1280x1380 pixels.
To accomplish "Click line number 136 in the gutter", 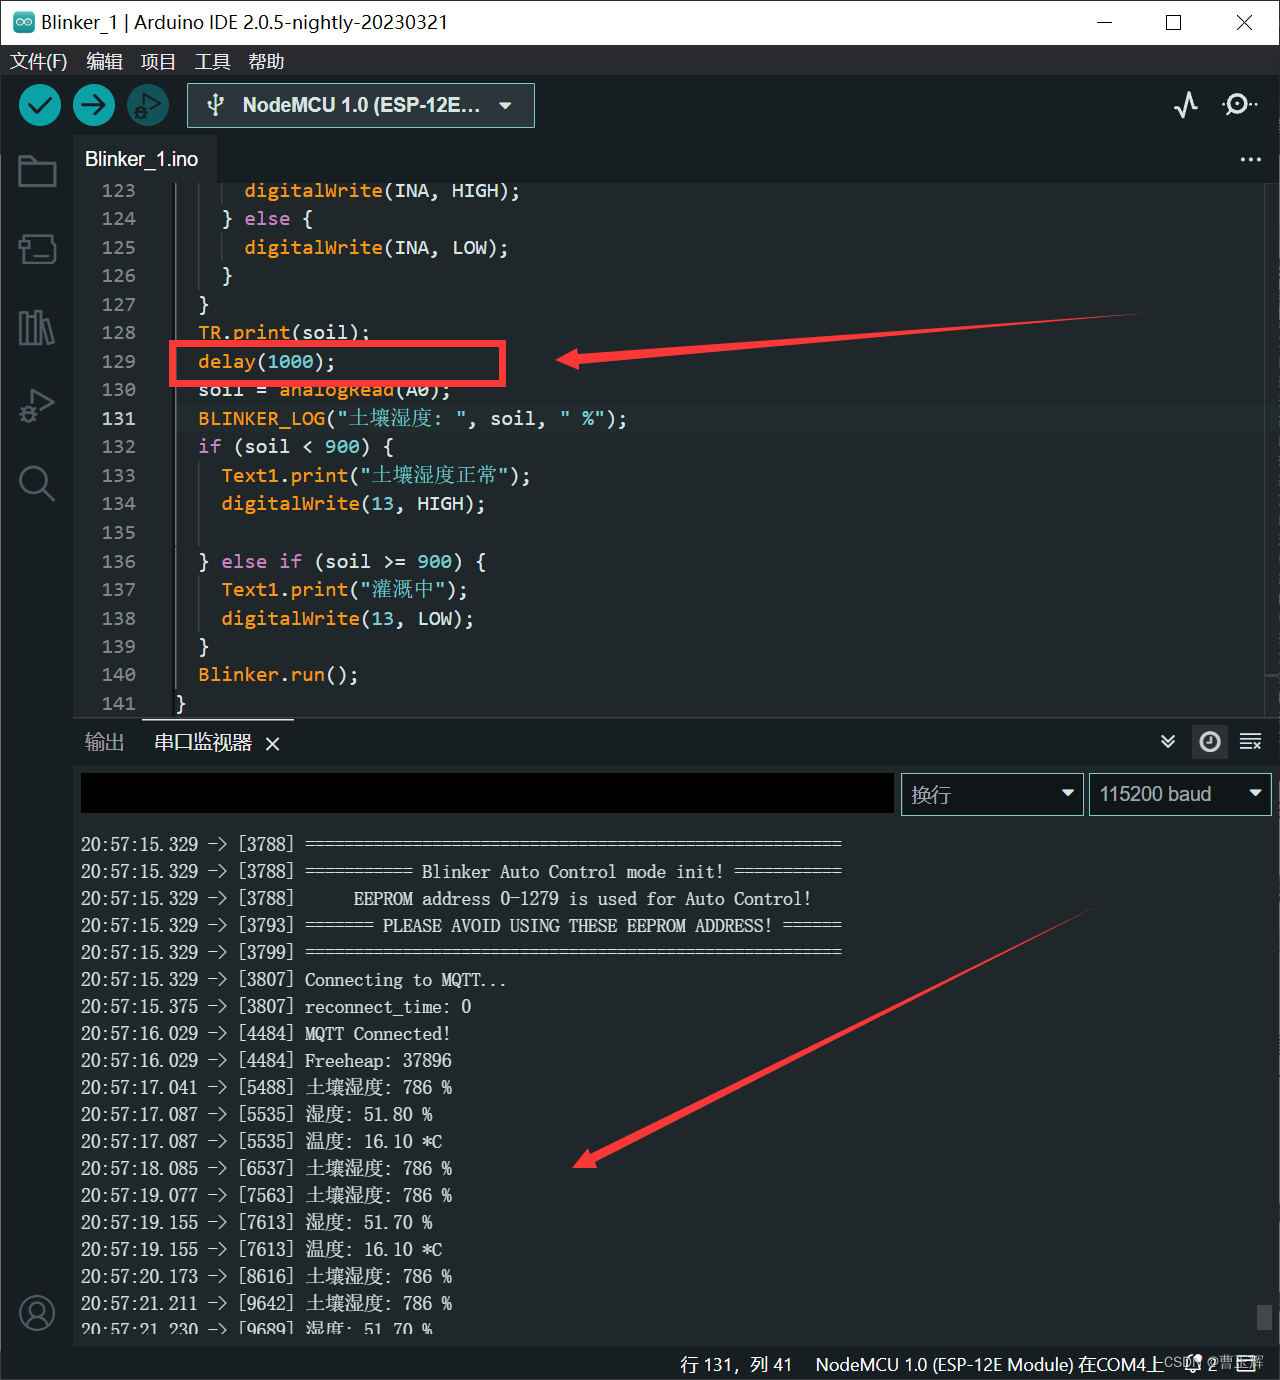I will point(118,561).
